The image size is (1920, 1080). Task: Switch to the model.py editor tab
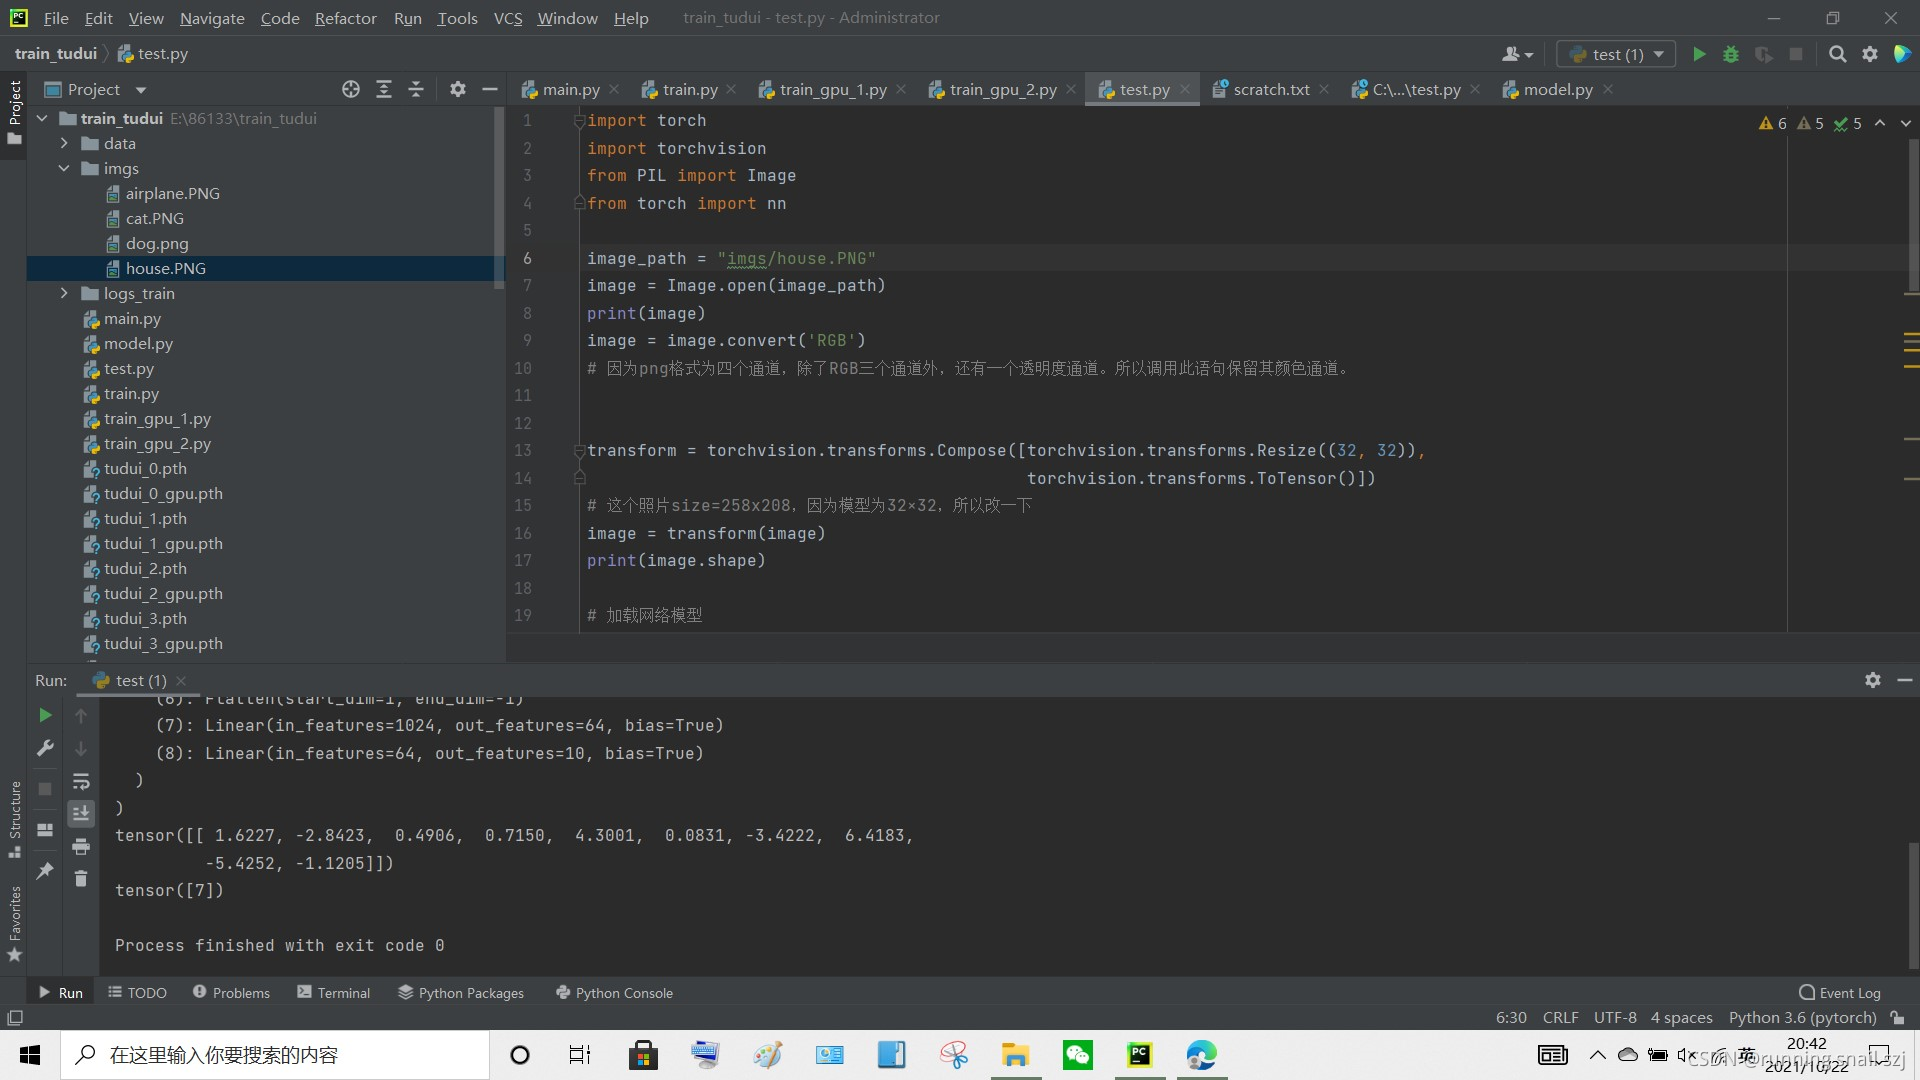1557,89
